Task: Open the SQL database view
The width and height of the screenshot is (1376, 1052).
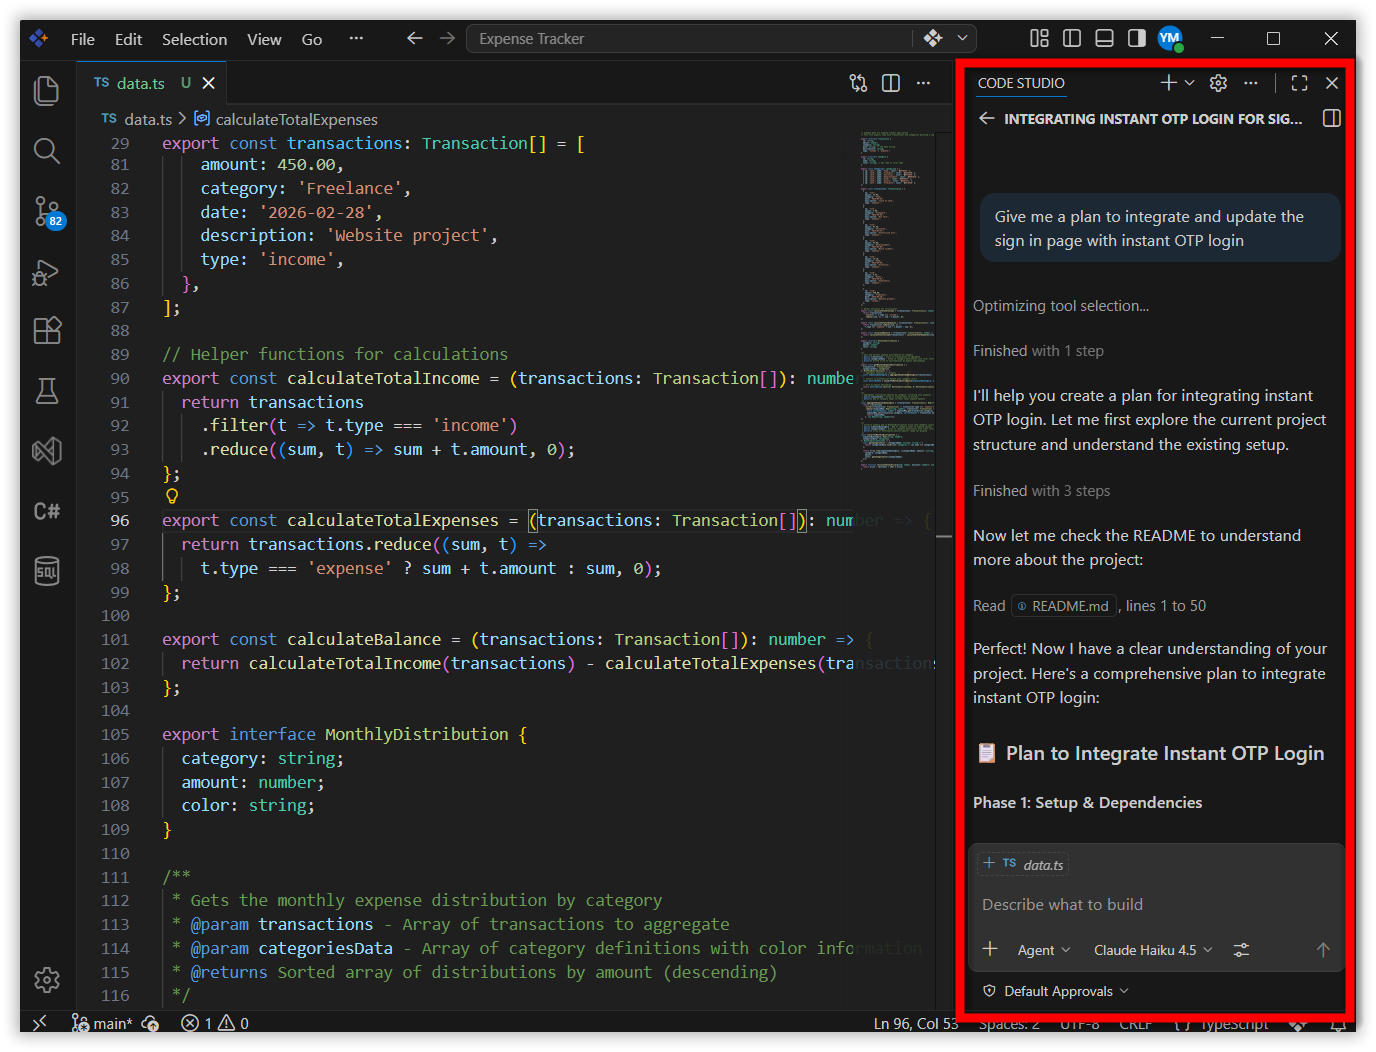Action: tap(47, 571)
